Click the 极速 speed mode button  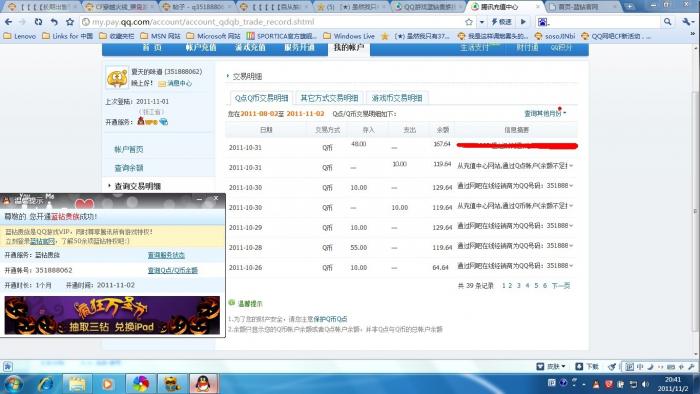(x=501, y=22)
